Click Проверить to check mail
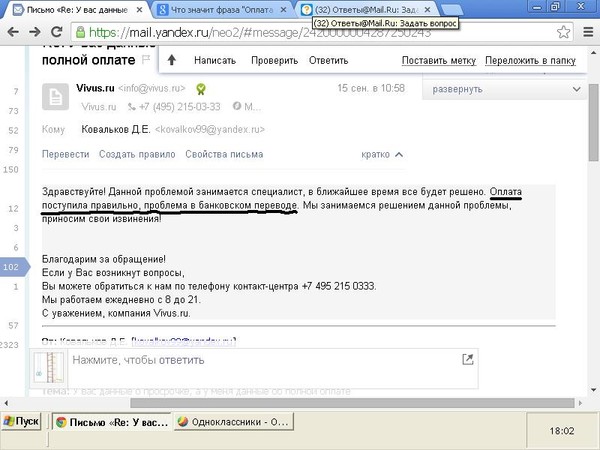Screen dimensions: 600x450 [274, 60]
